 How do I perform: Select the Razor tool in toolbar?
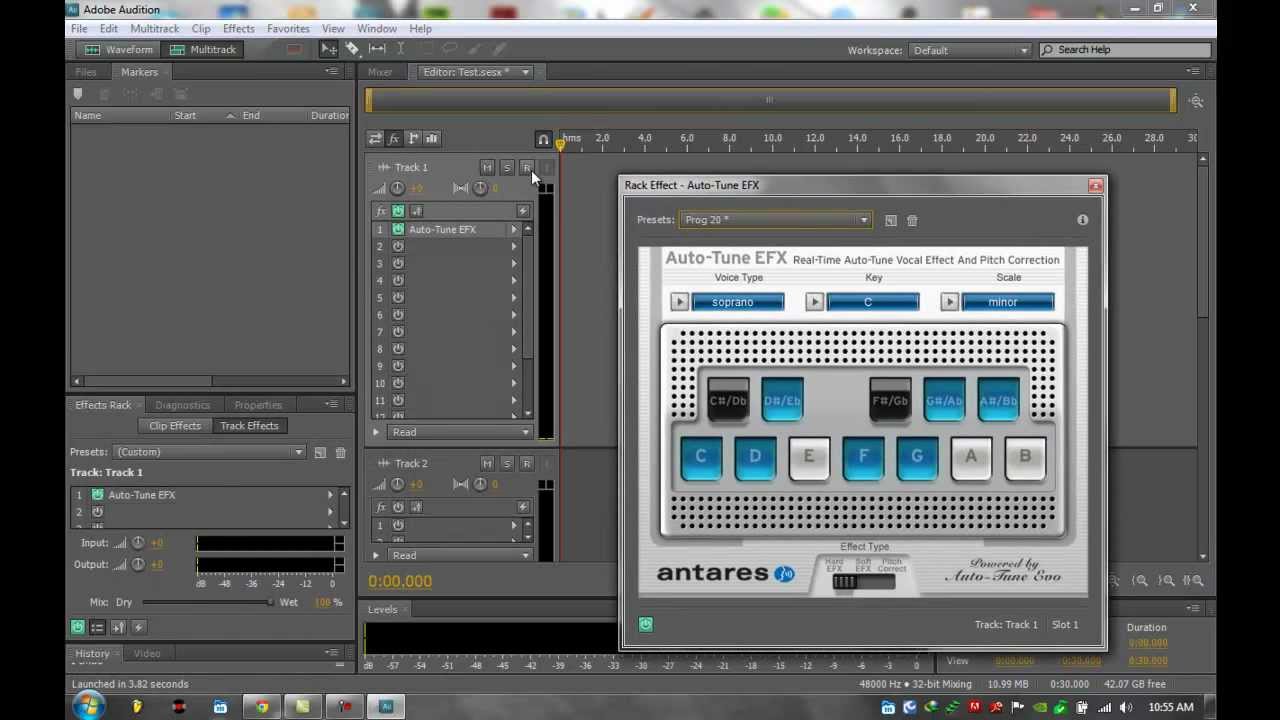pyautogui.click(x=353, y=49)
